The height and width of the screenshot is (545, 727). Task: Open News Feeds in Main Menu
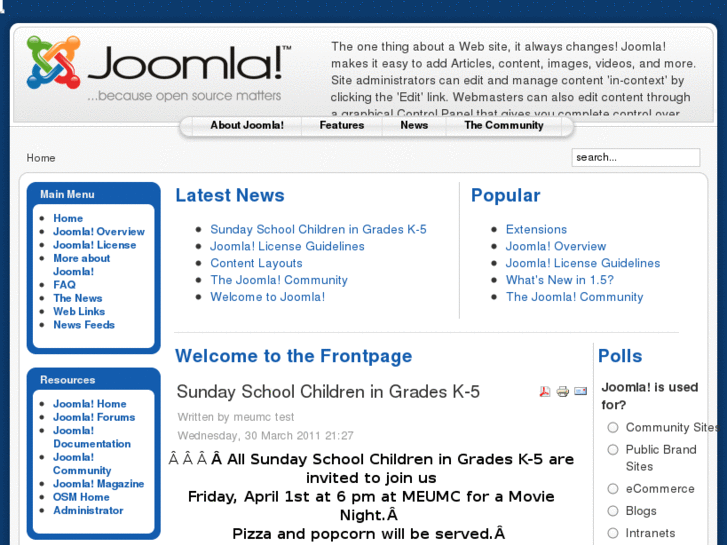[x=84, y=325]
